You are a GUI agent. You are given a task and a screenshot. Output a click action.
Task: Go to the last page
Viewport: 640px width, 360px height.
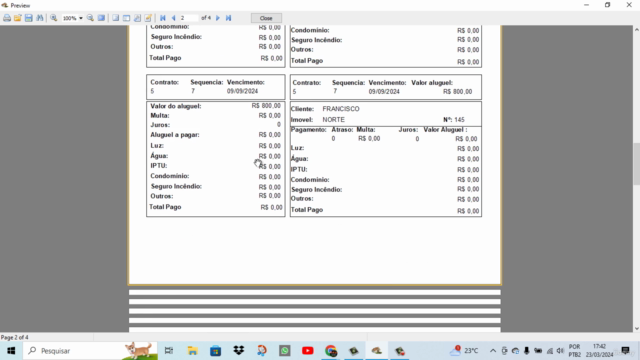point(229,18)
